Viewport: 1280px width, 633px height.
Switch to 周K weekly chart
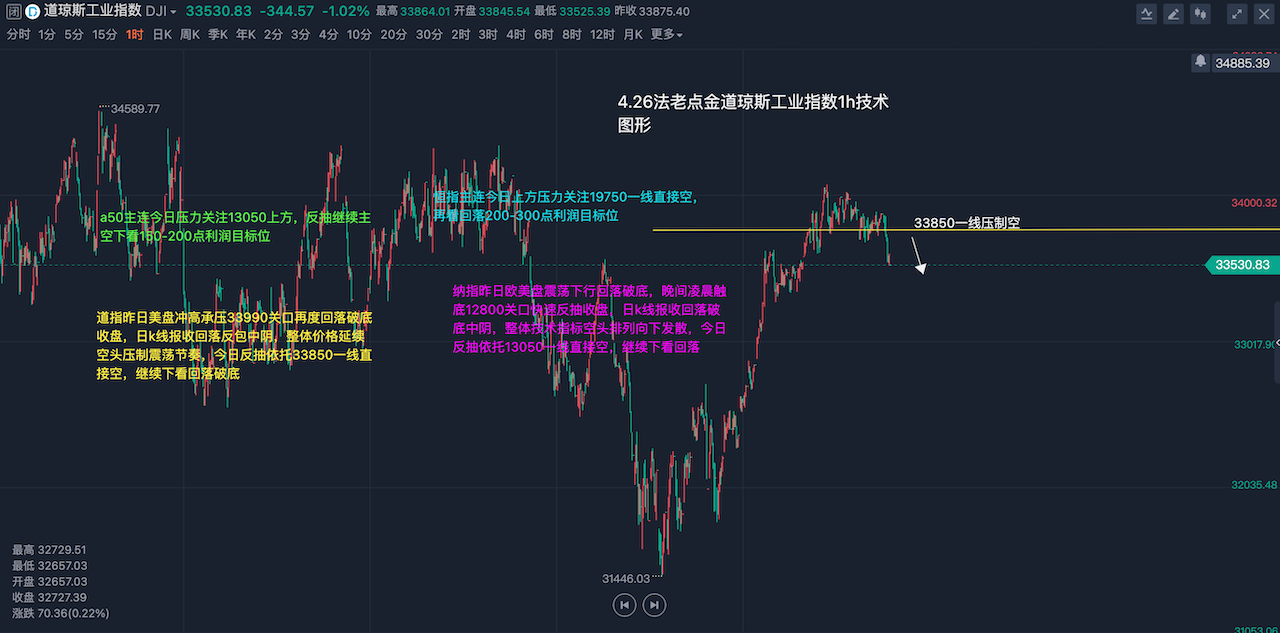[190, 34]
